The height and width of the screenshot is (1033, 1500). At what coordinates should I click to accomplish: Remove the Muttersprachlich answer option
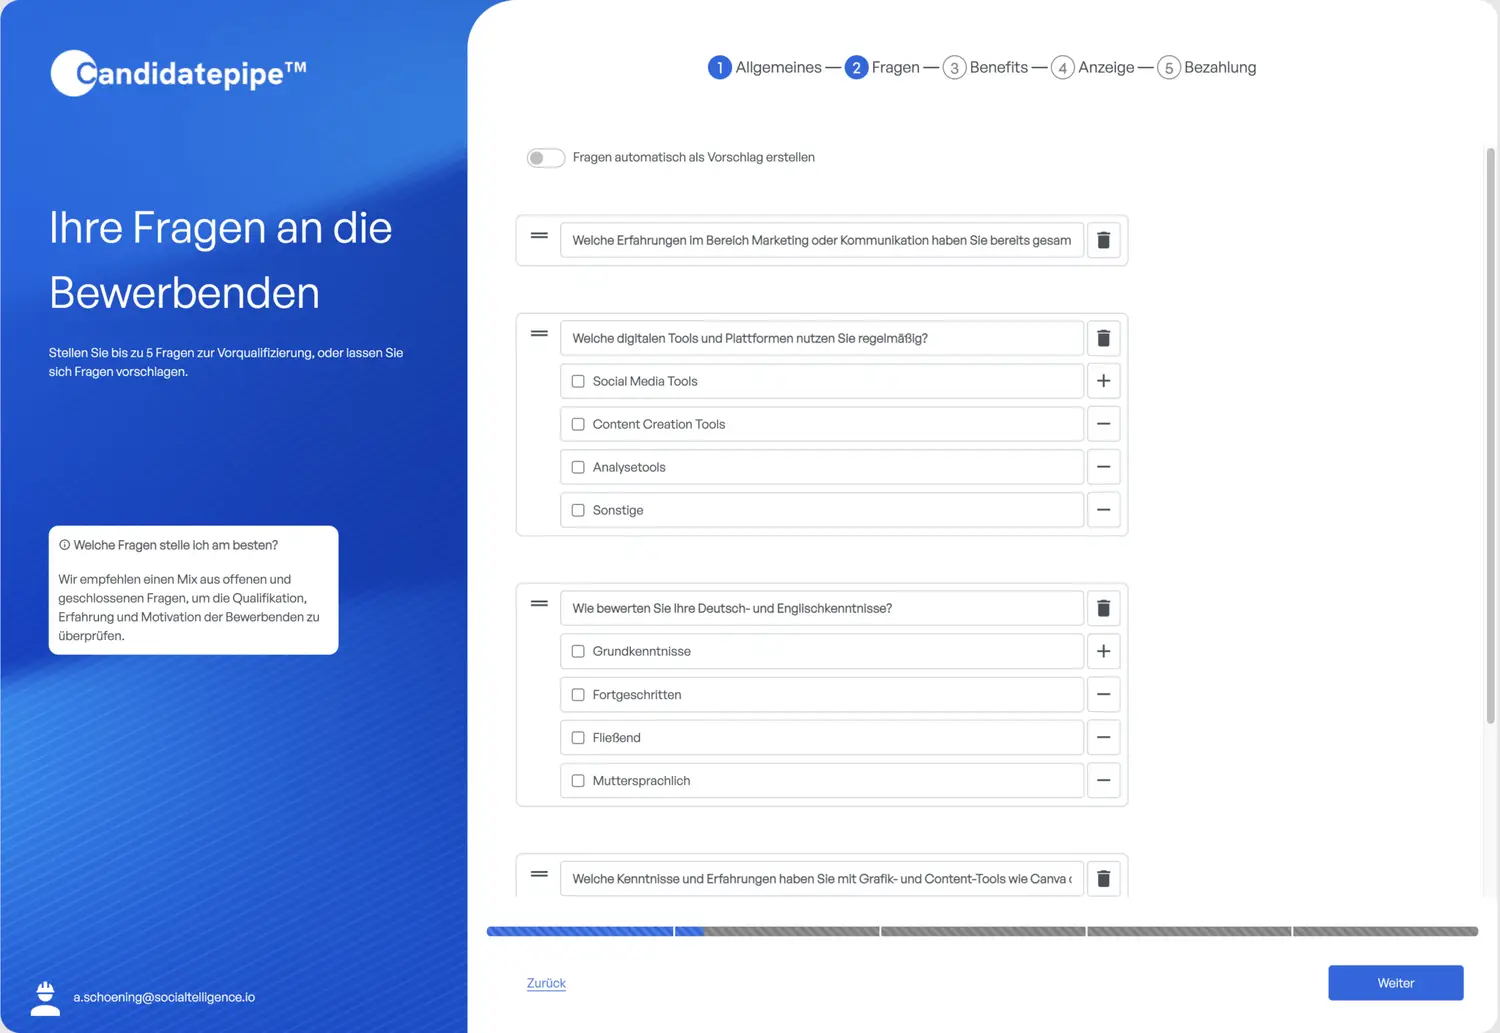coord(1103,780)
